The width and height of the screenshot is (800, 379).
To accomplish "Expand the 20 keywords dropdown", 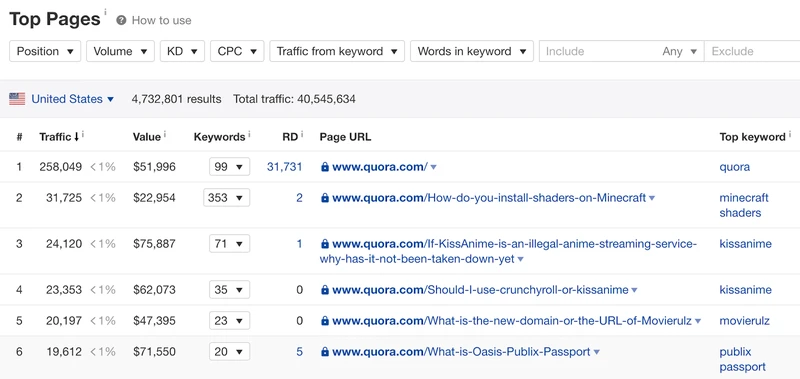I will click(229, 351).
